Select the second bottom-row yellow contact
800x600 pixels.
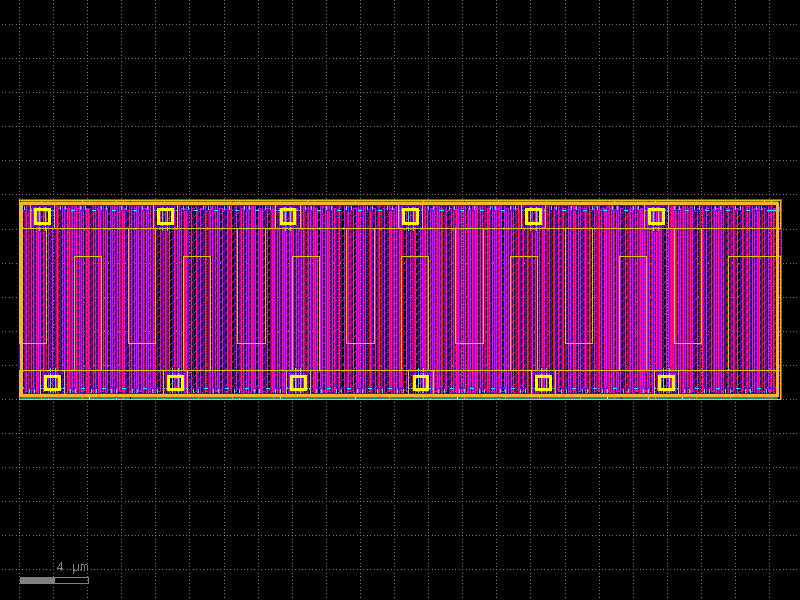coord(175,381)
